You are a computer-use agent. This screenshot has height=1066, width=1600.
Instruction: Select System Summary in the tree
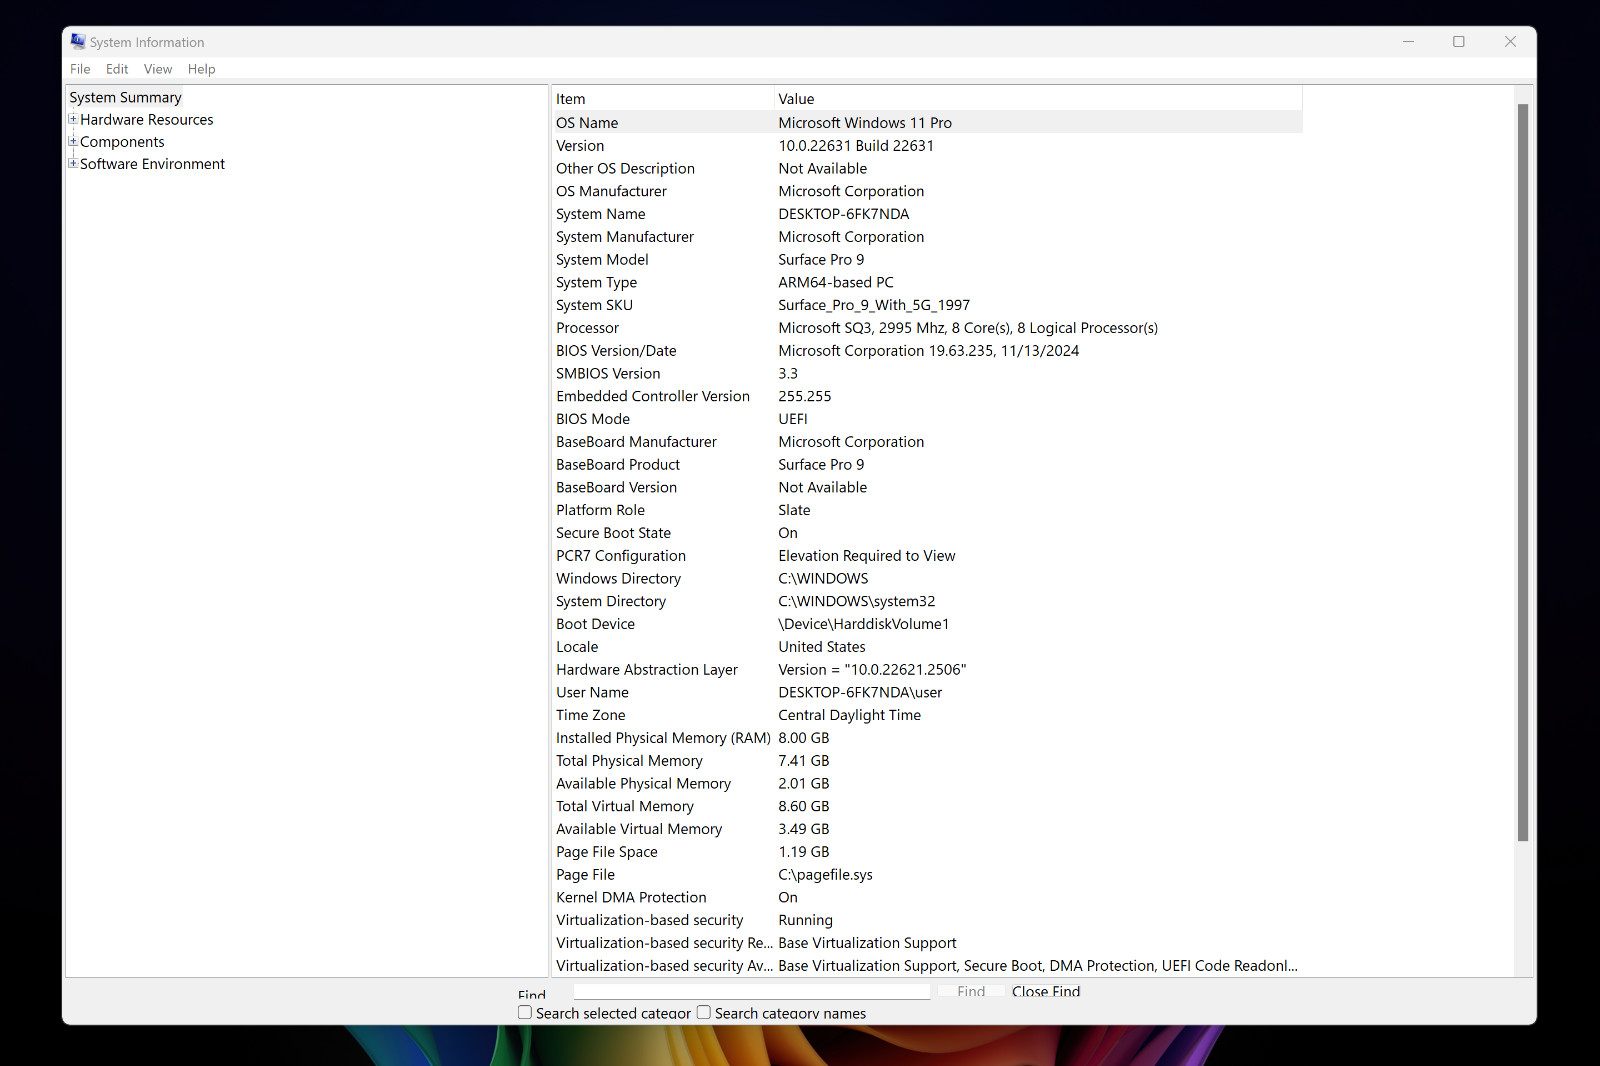(125, 97)
